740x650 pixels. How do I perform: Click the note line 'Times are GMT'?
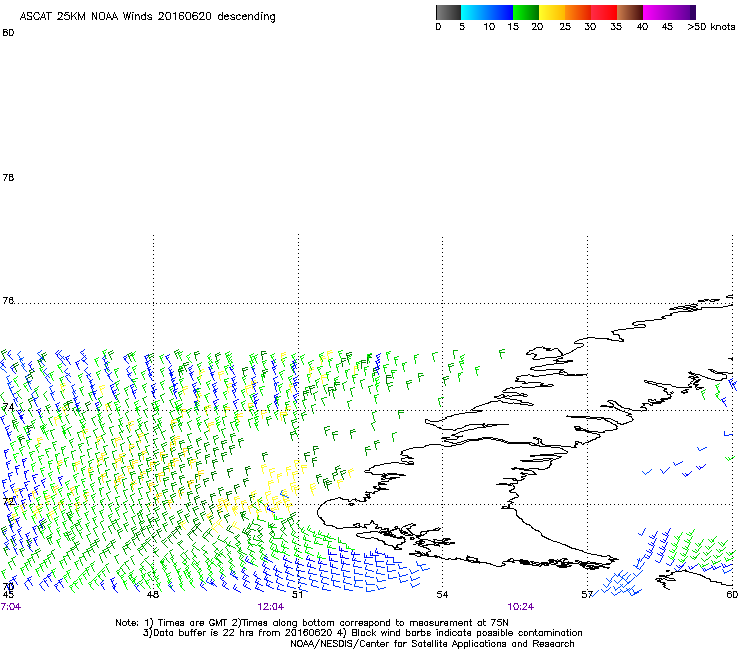192,623
